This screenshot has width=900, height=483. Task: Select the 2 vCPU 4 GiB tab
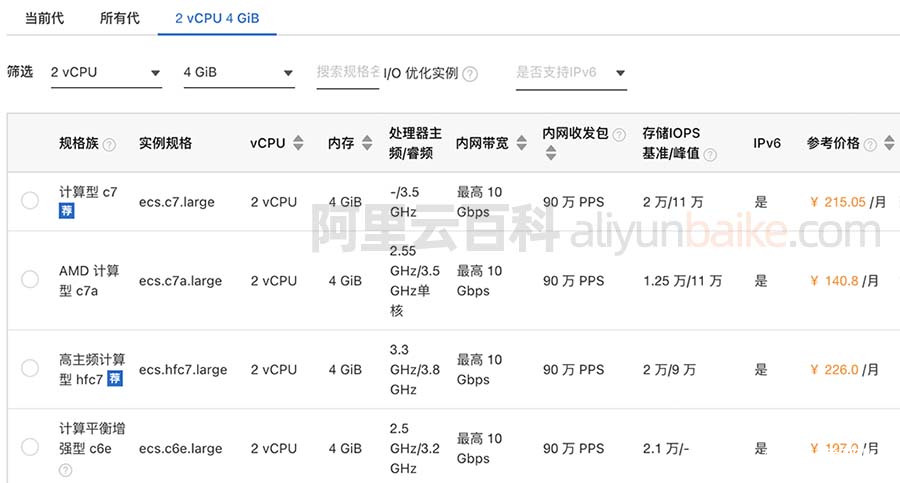click(217, 18)
